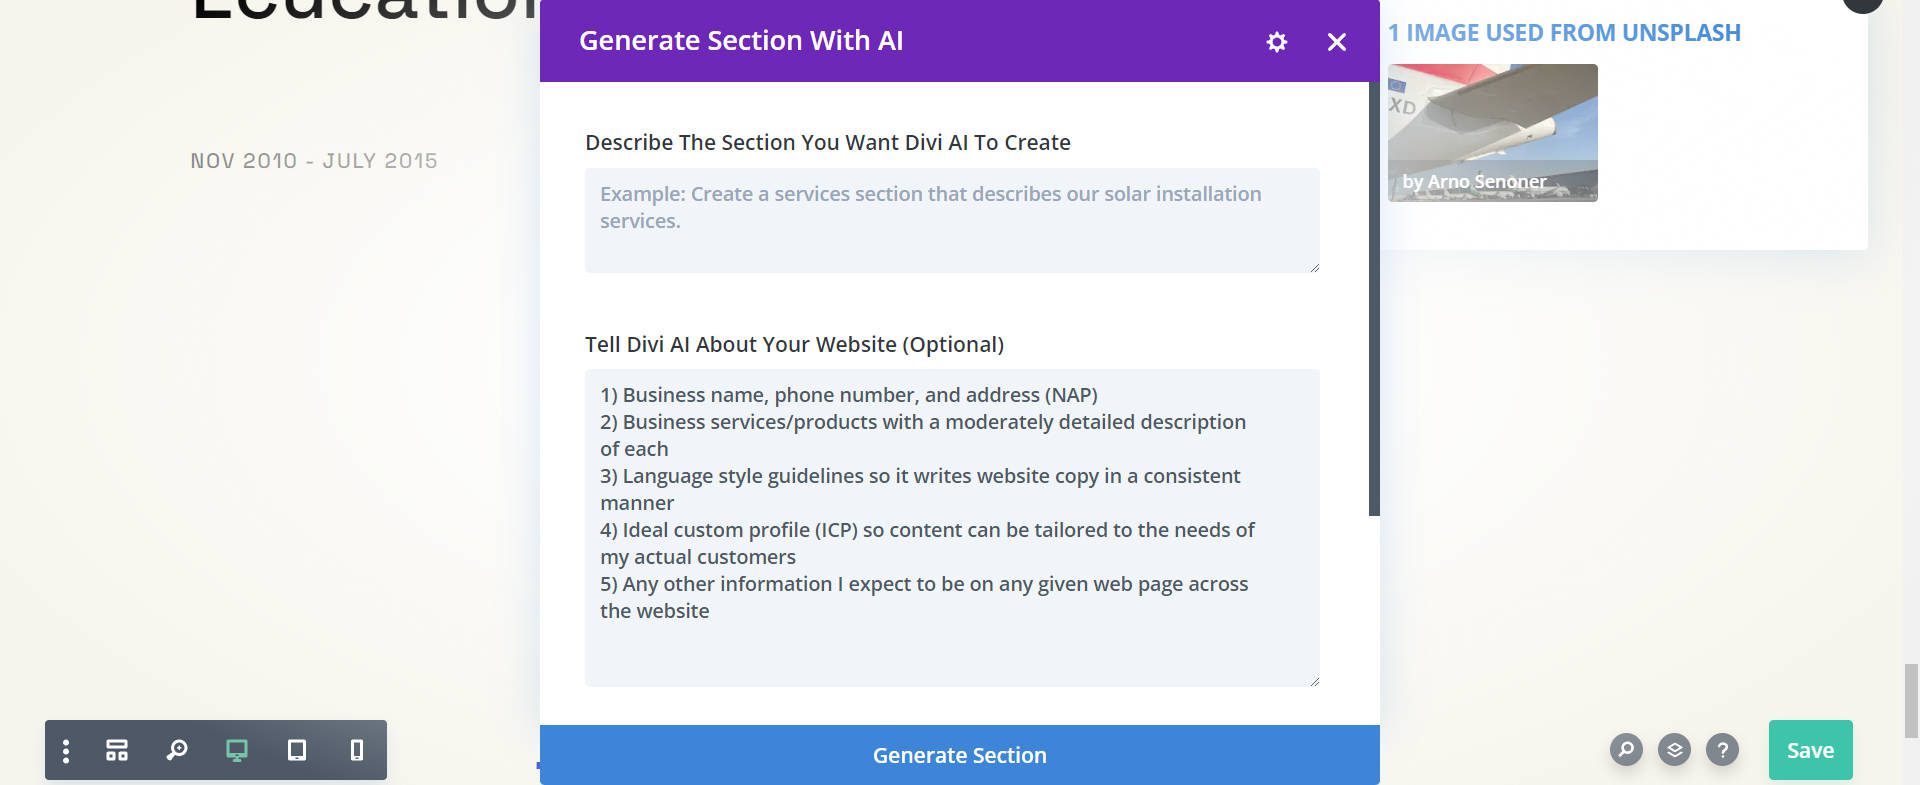
Task: Open Divi help via the question mark icon
Action: pyautogui.click(x=1721, y=749)
